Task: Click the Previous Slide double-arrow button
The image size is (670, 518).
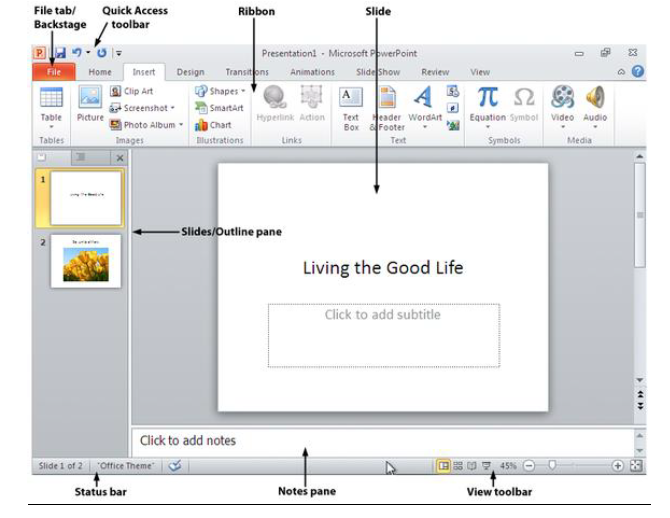Action: point(640,394)
